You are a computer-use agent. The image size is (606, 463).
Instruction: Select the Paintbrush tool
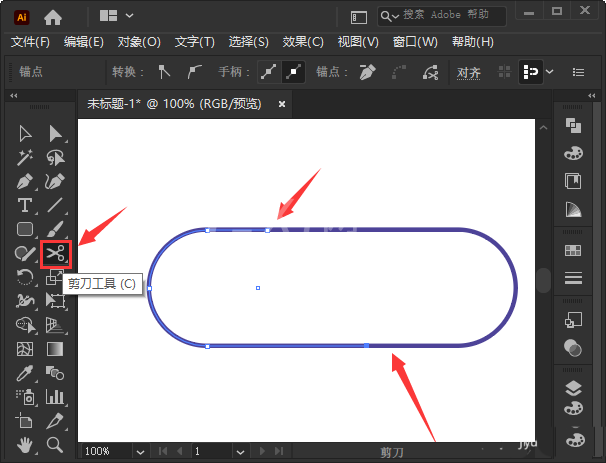pyautogui.click(x=55, y=229)
